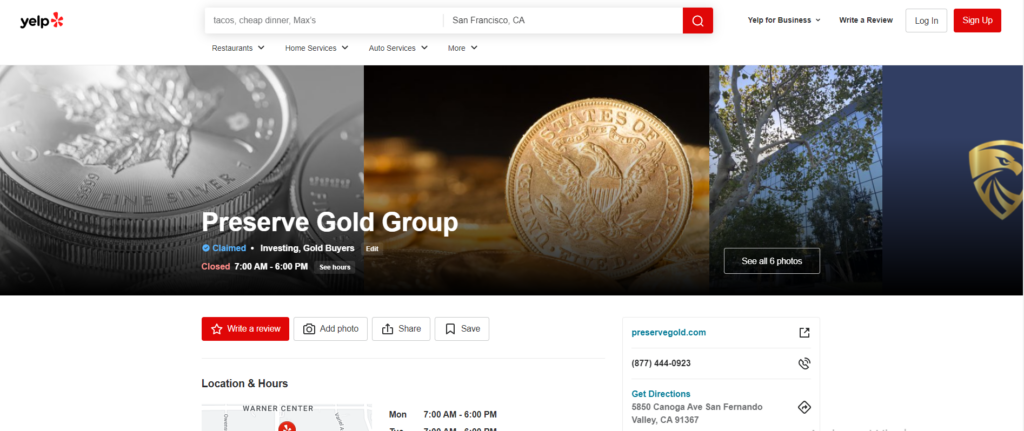Click the share arrow icon

[388, 329]
